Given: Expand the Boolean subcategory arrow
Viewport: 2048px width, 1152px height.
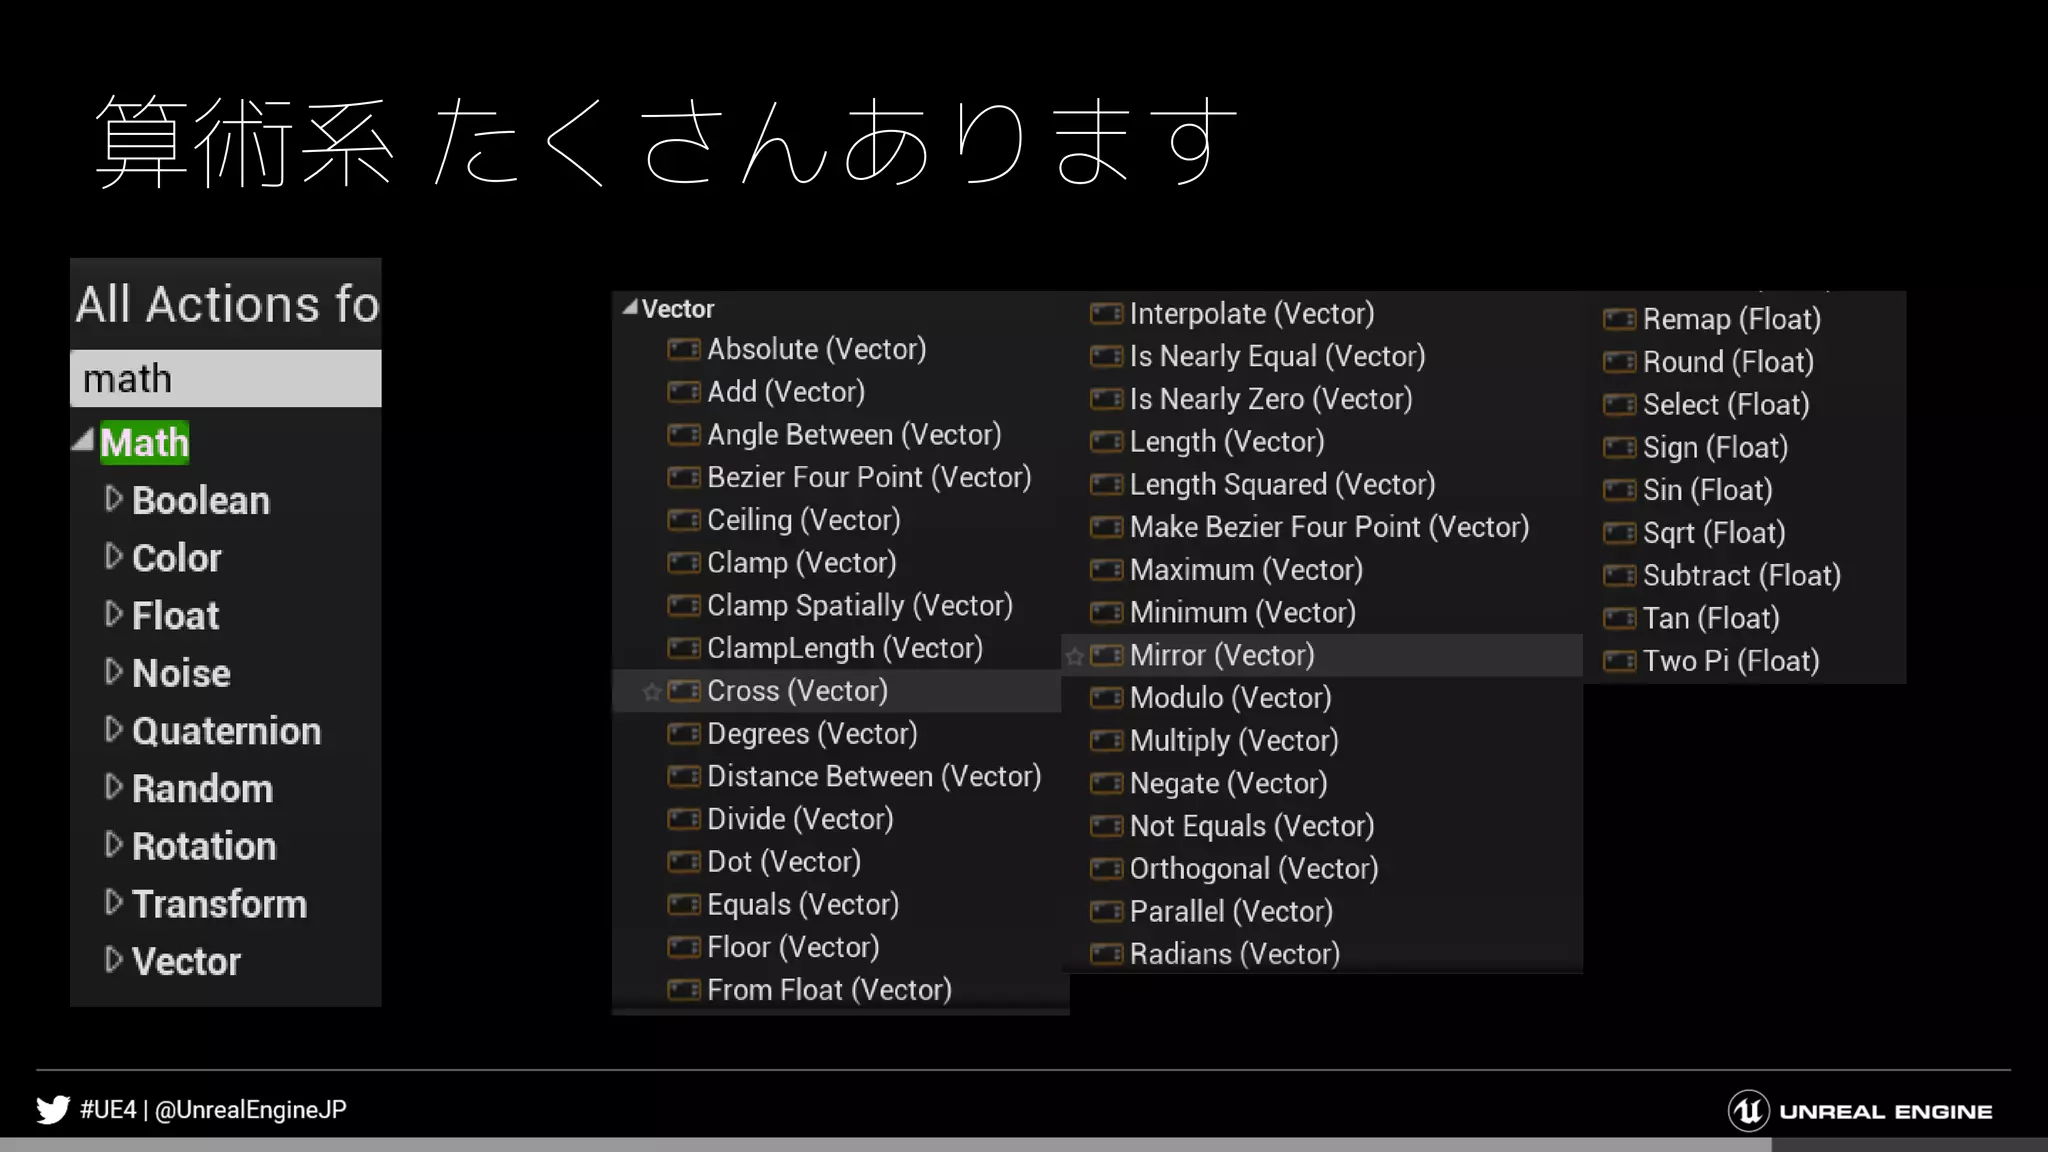Looking at the screenshot, I should (113, 499).
